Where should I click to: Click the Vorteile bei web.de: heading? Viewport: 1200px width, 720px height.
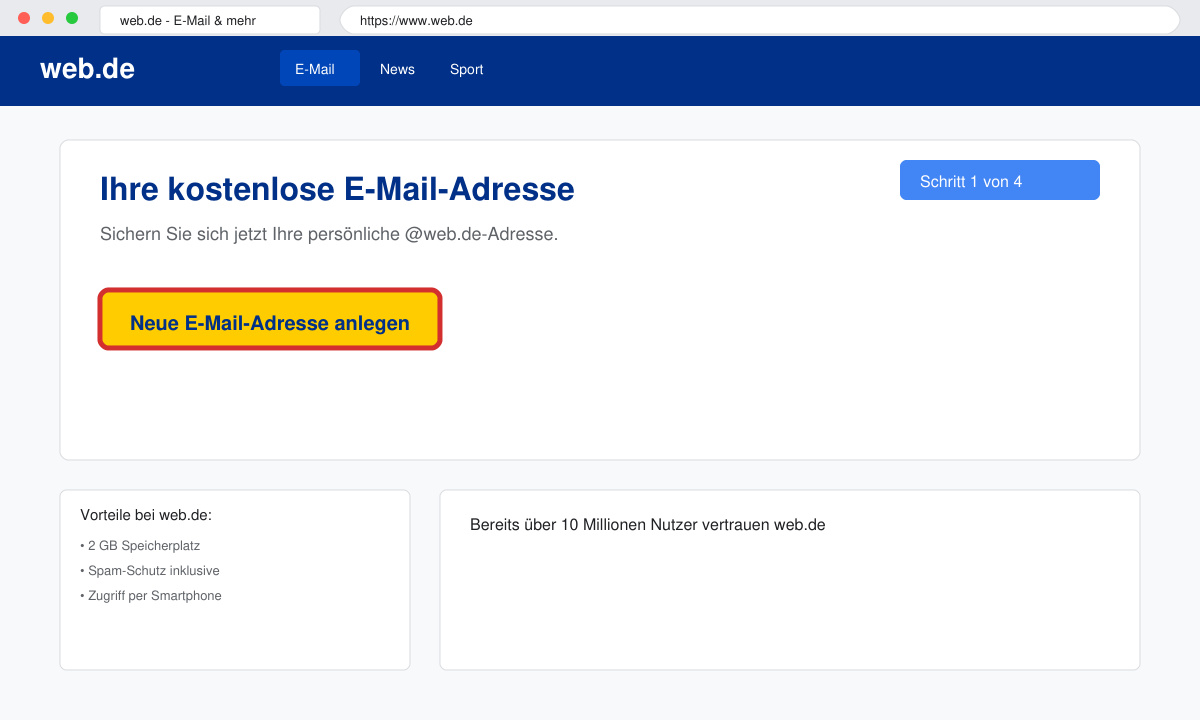click(146, 515)
